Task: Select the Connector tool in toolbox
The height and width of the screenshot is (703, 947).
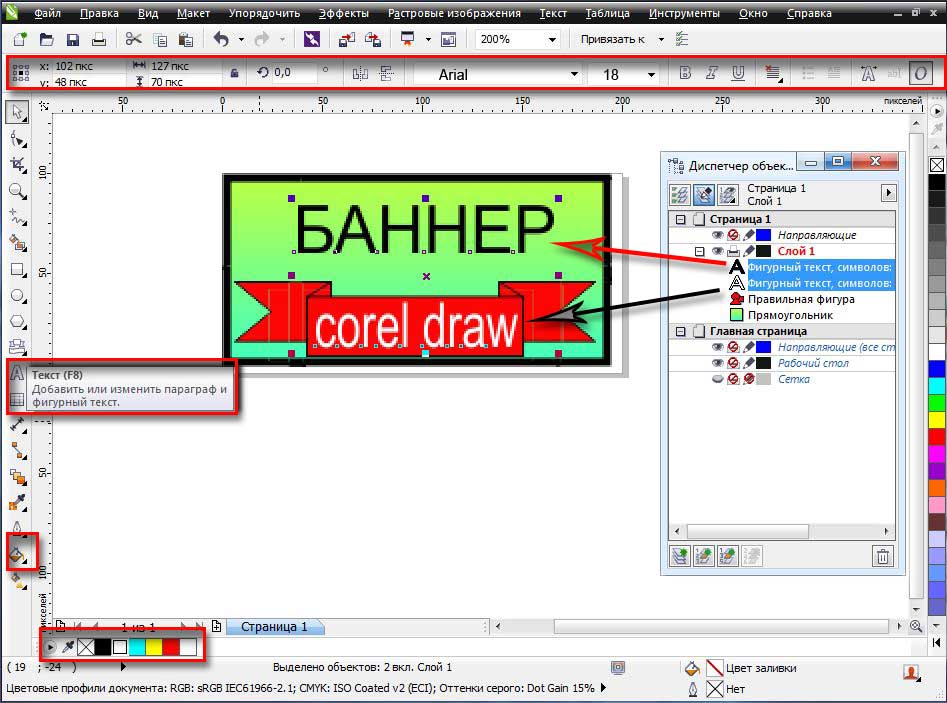Action: pyautogui.click(x=18, y=451)
